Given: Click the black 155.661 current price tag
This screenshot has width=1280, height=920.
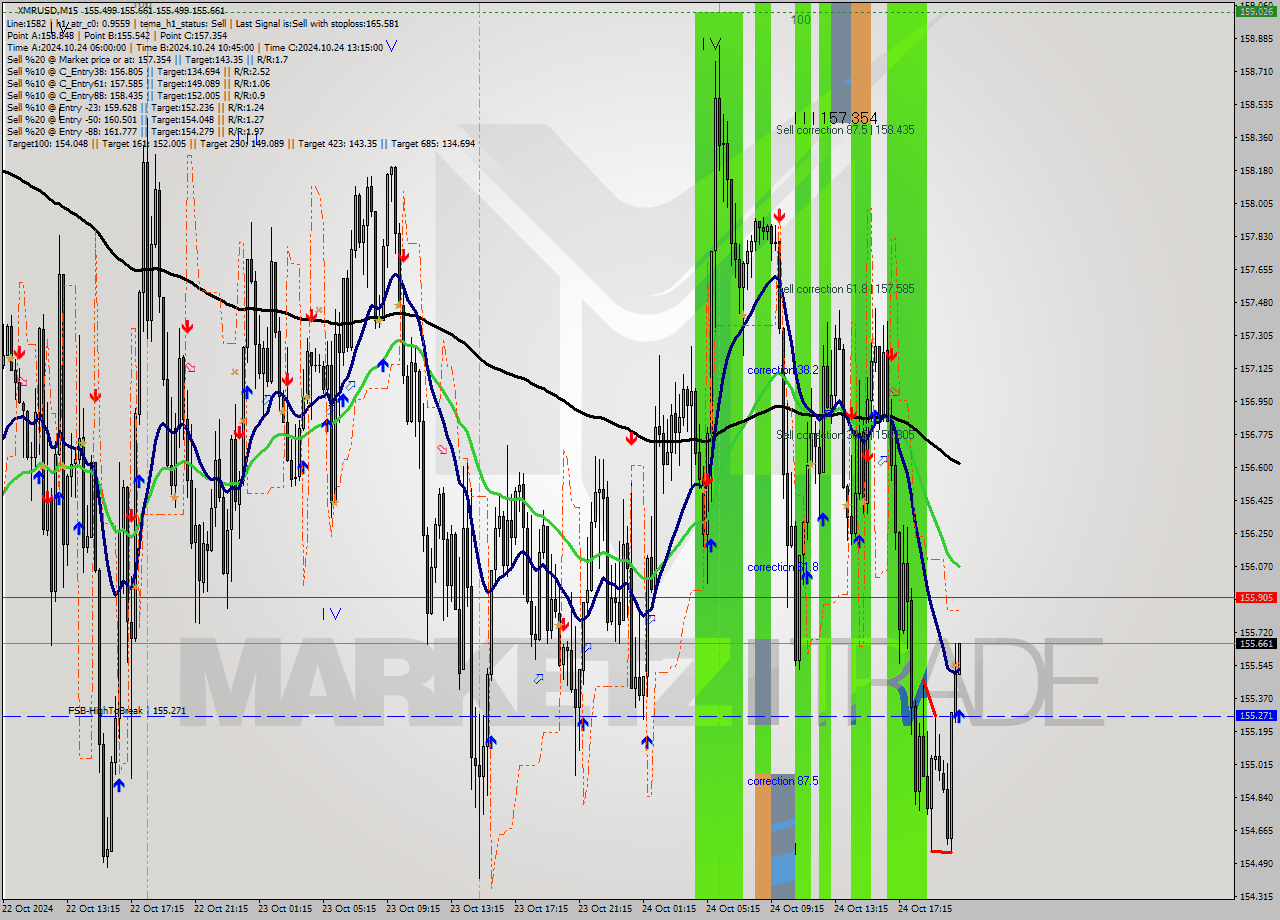Looking at the screenshot, I should click(1257, 643).
